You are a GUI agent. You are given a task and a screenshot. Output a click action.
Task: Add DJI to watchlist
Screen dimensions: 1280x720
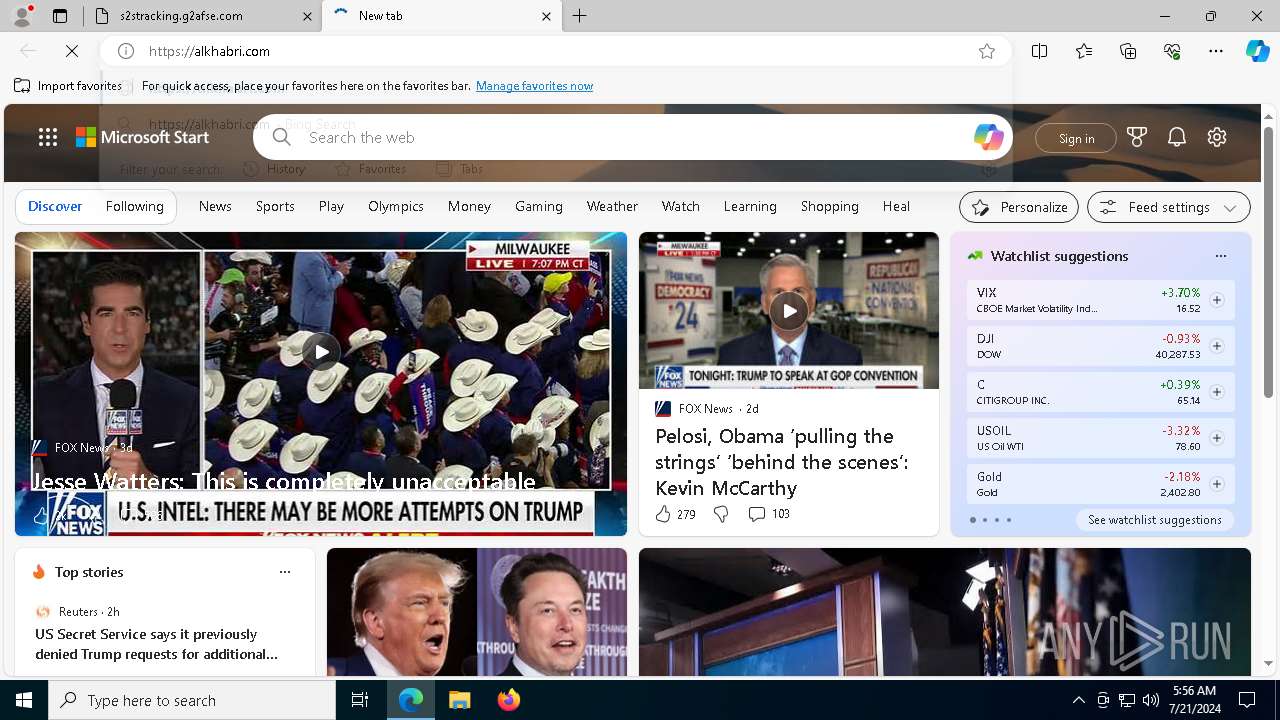pyautogui.click(x=1217, y=346)
